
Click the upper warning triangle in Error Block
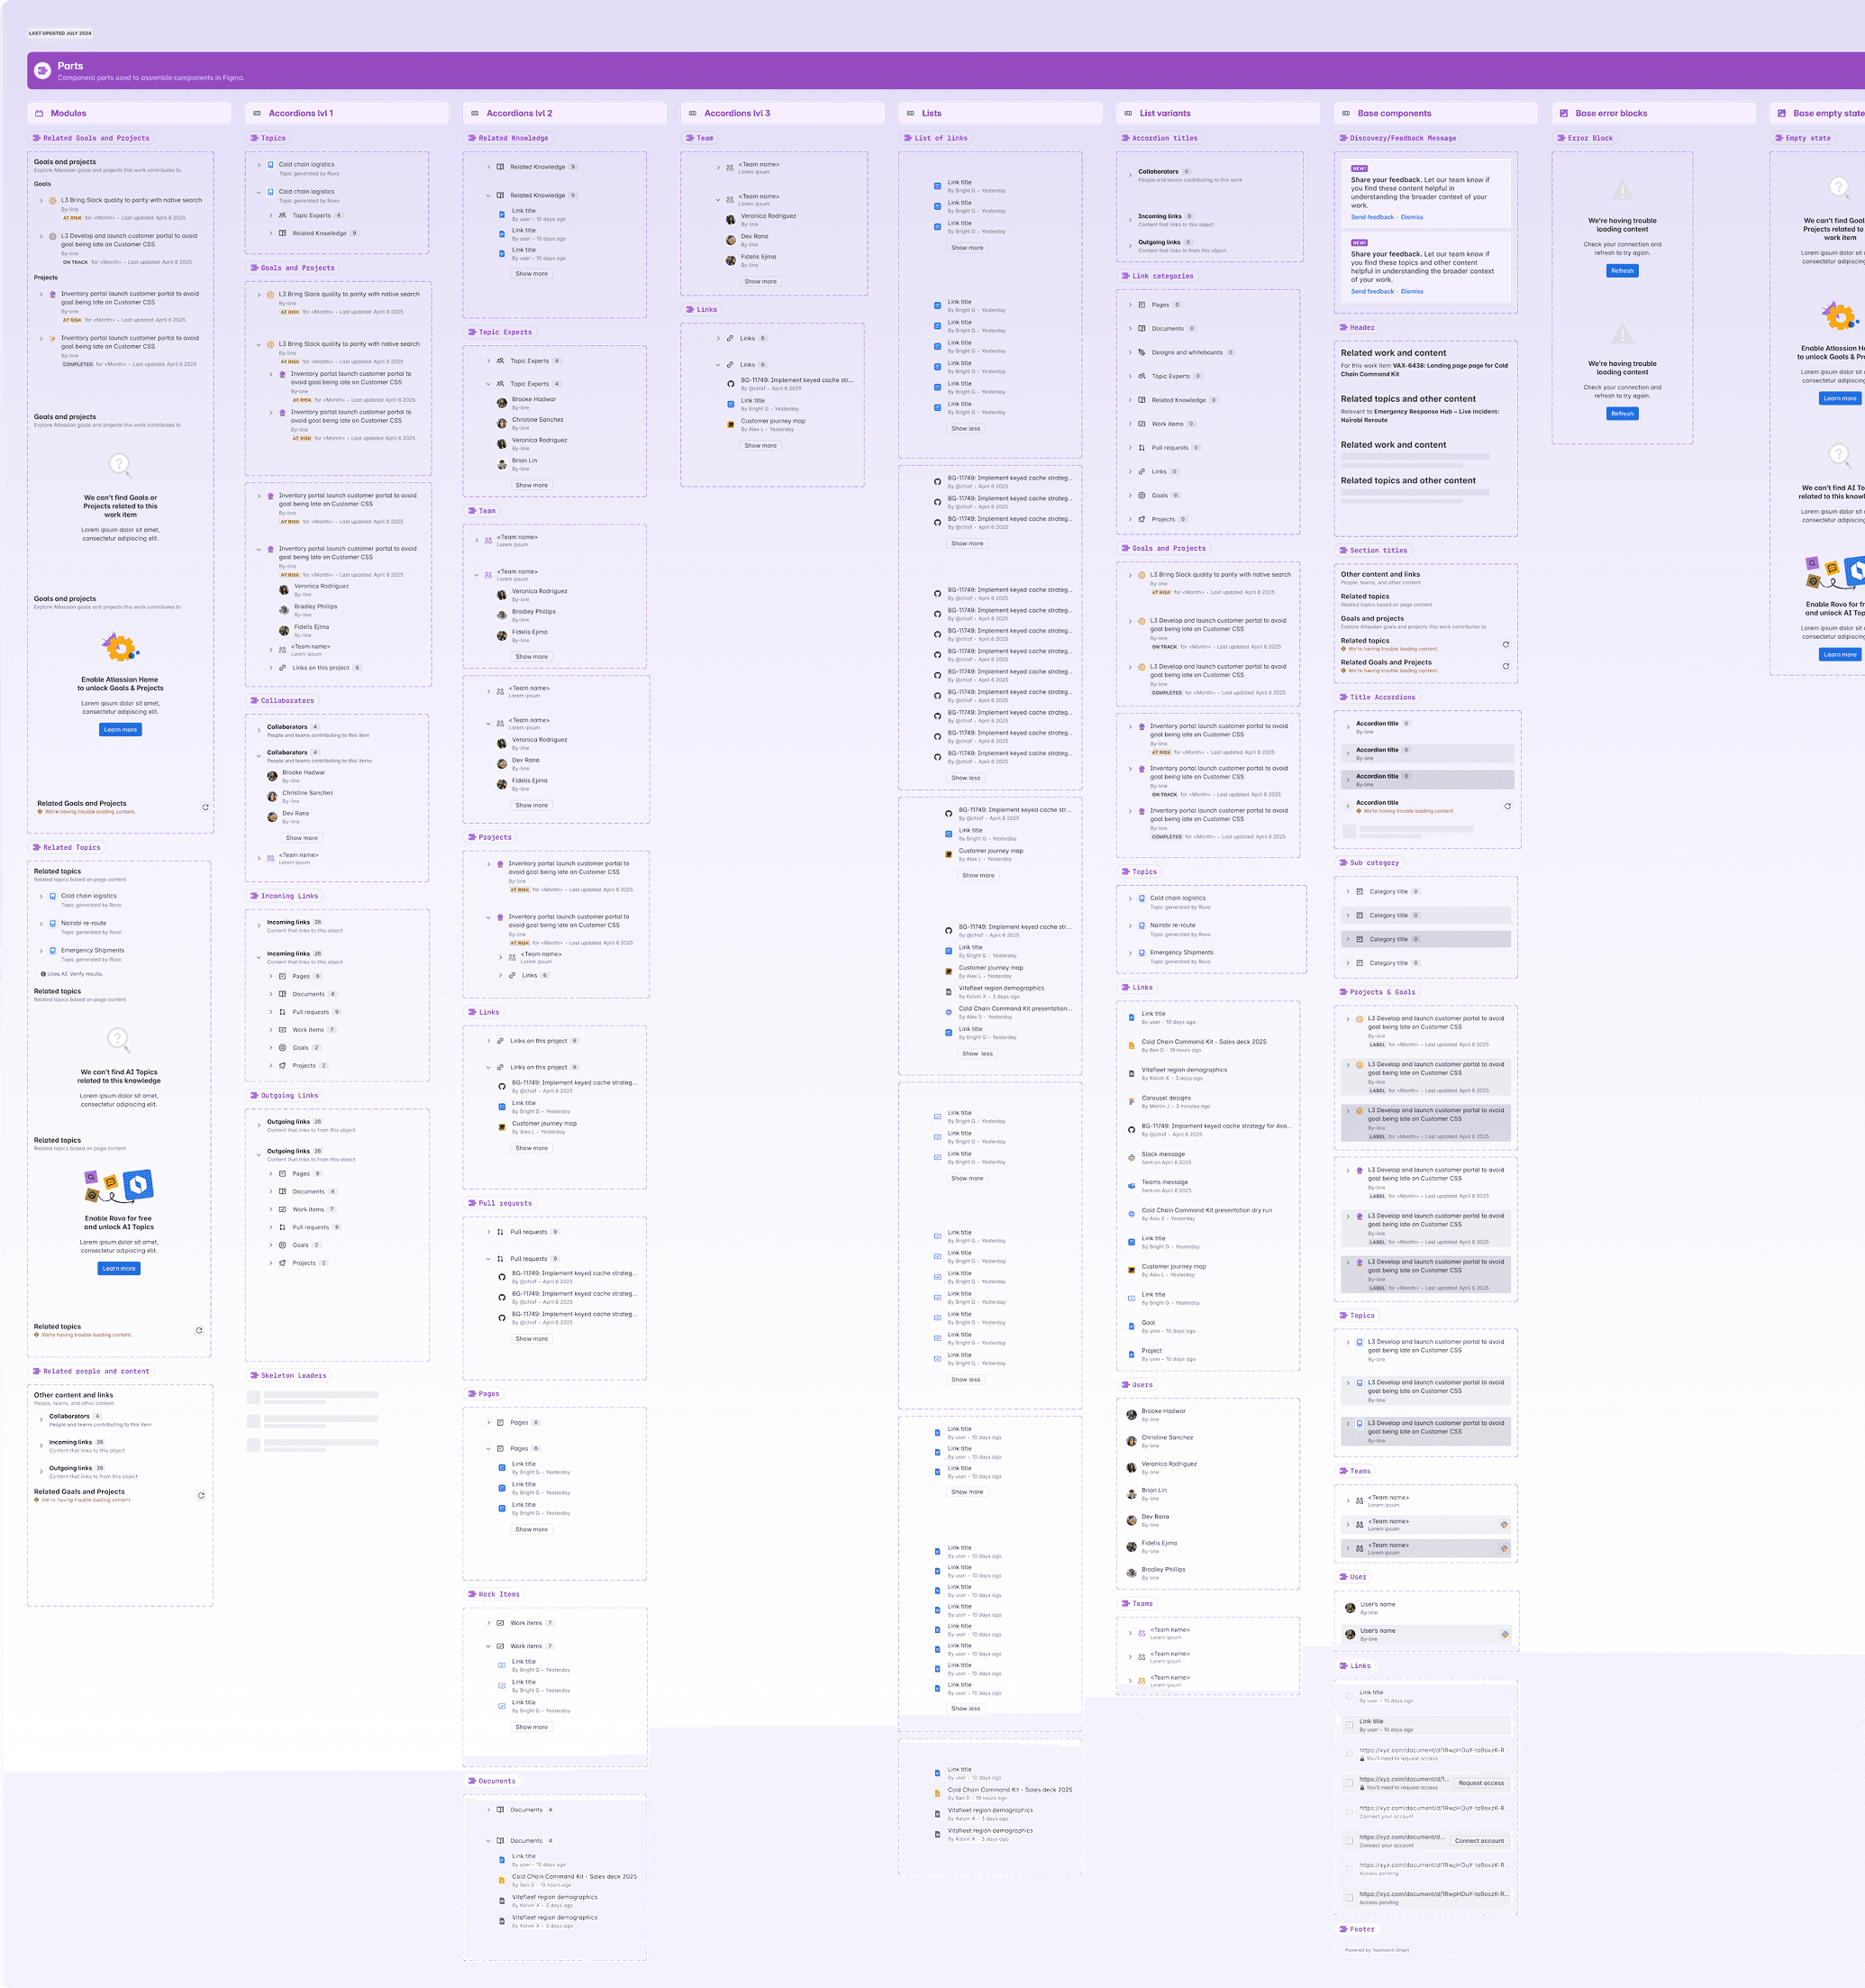point(1622,190)
